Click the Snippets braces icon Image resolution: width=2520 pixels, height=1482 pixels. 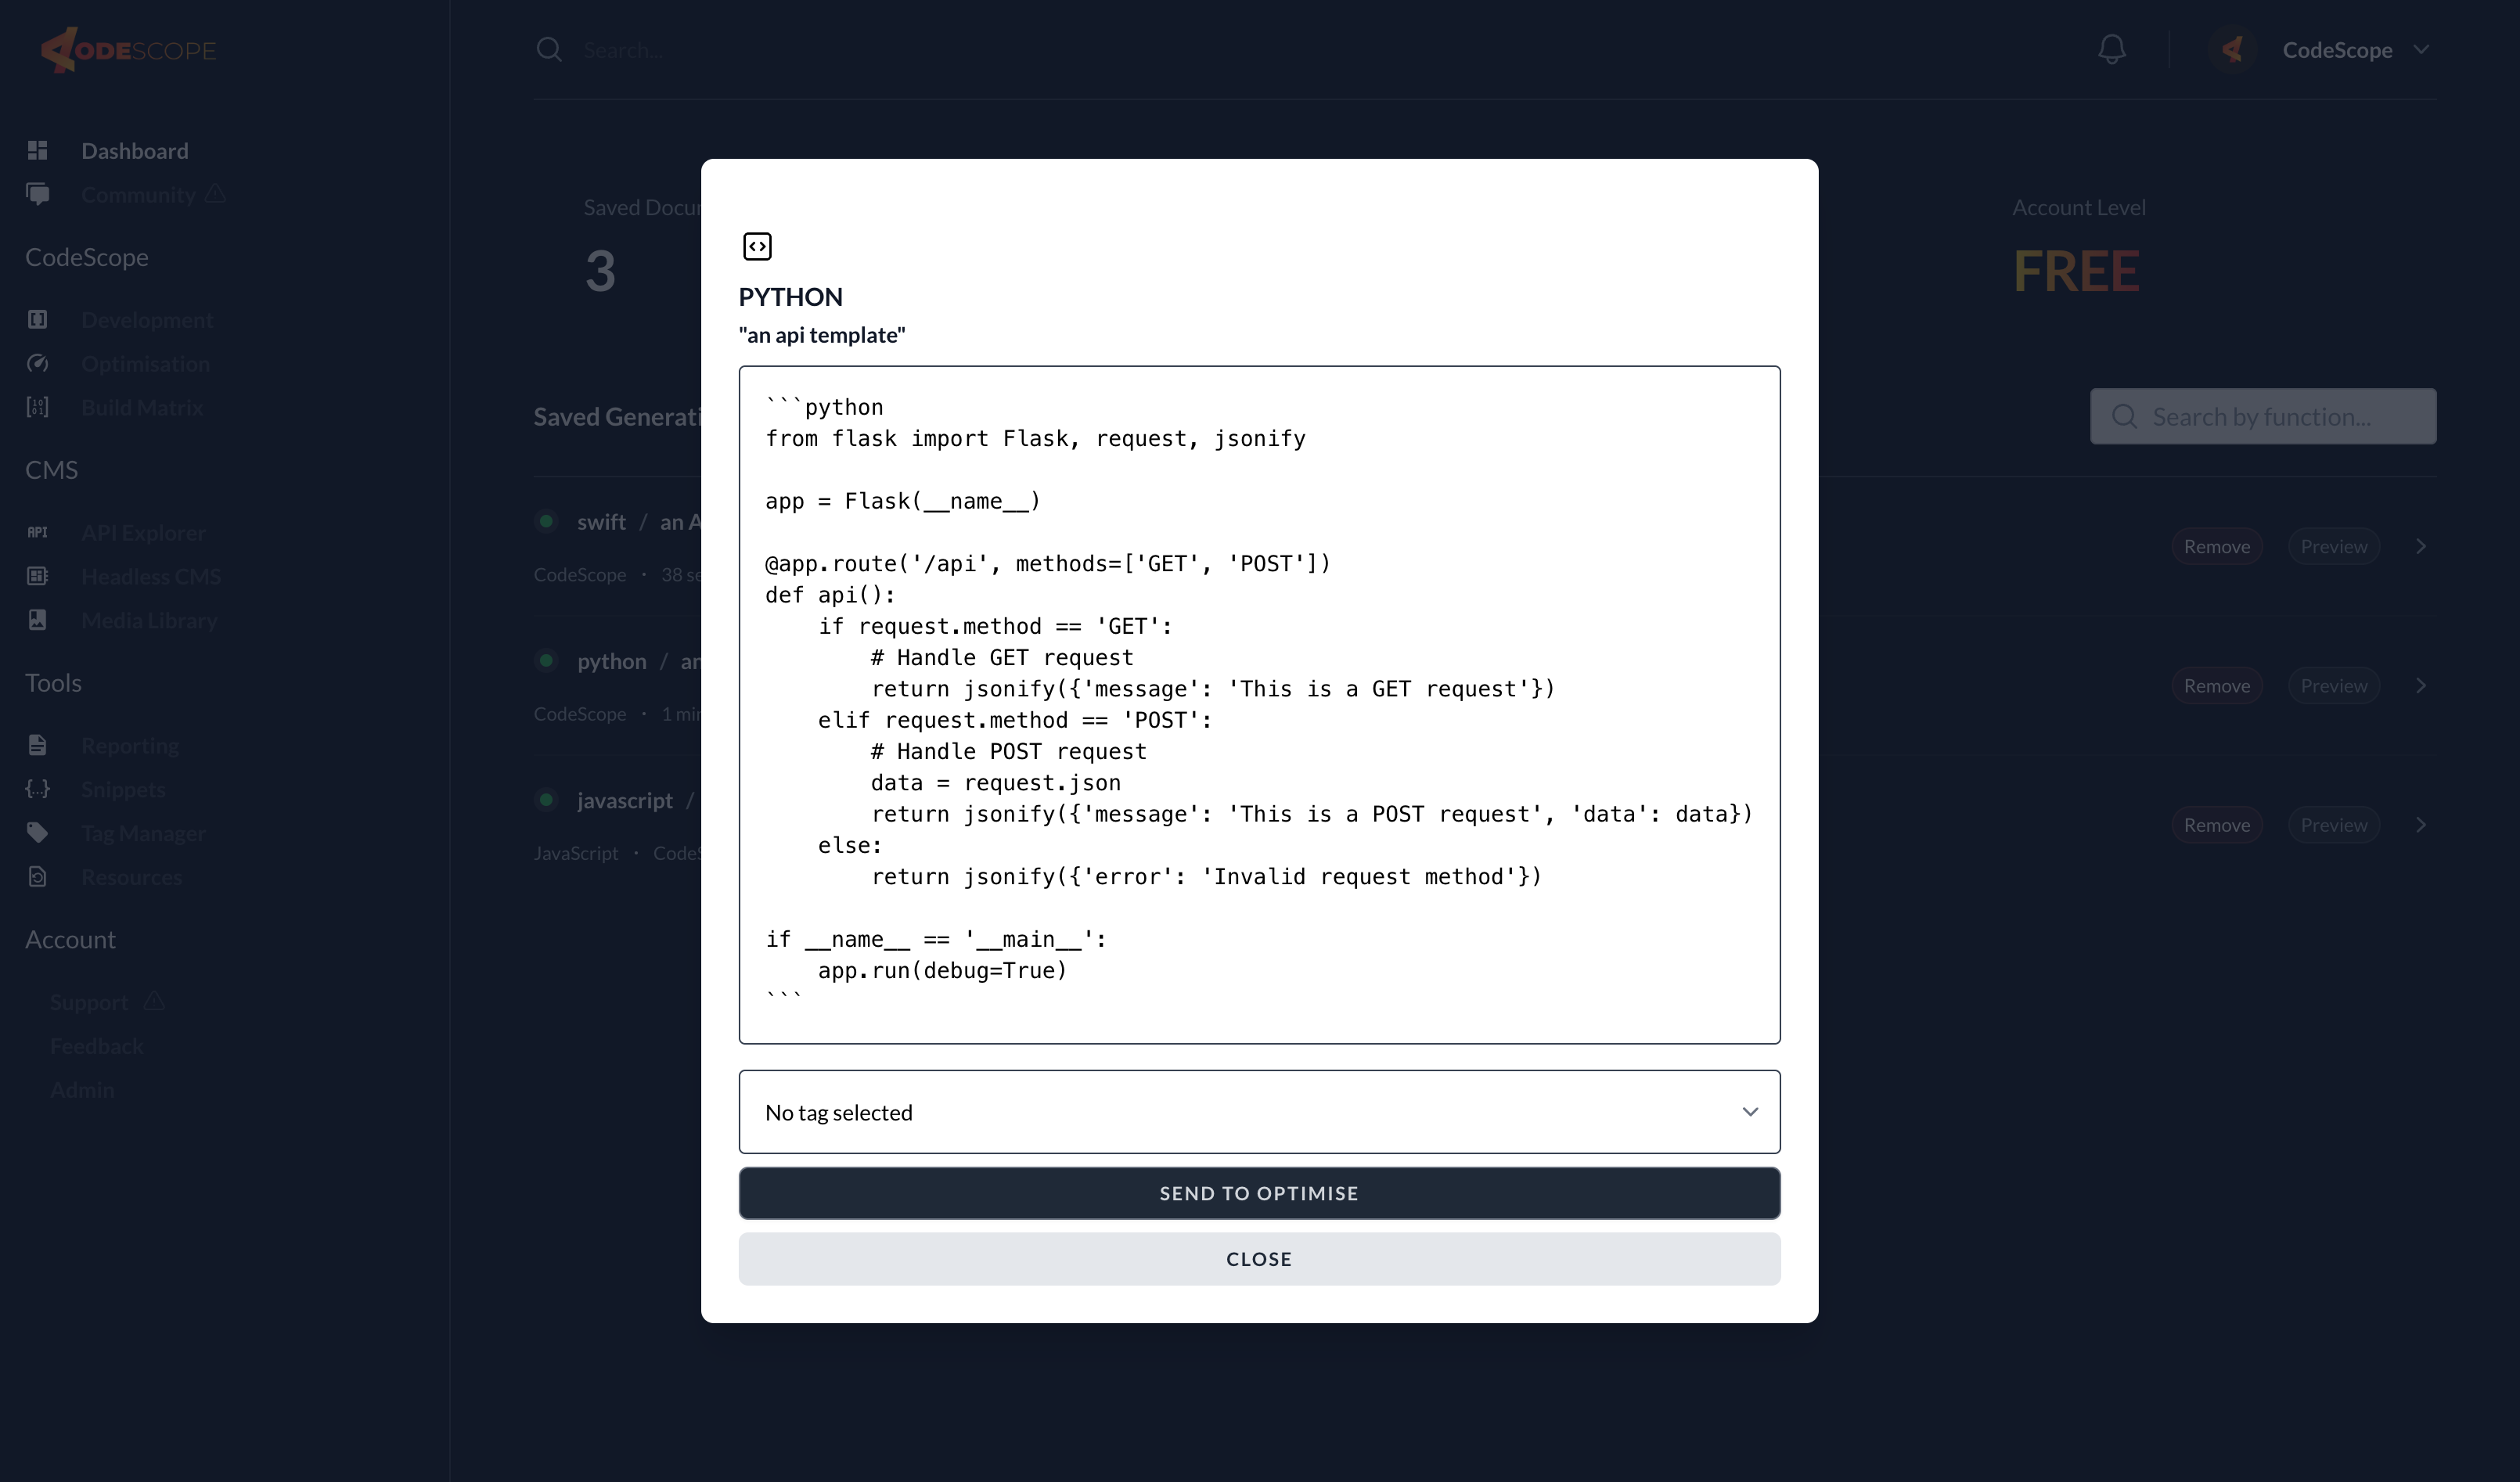38,789
